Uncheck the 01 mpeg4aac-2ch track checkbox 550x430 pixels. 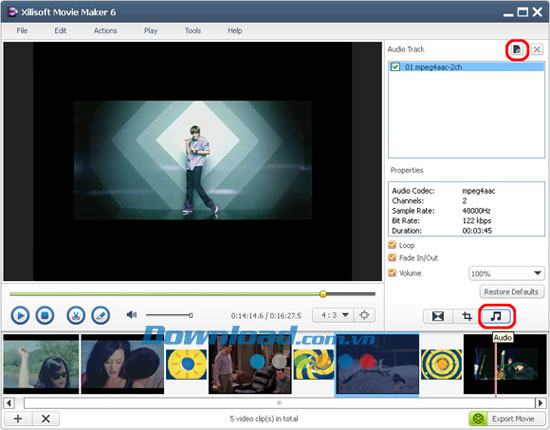point(395,67)
